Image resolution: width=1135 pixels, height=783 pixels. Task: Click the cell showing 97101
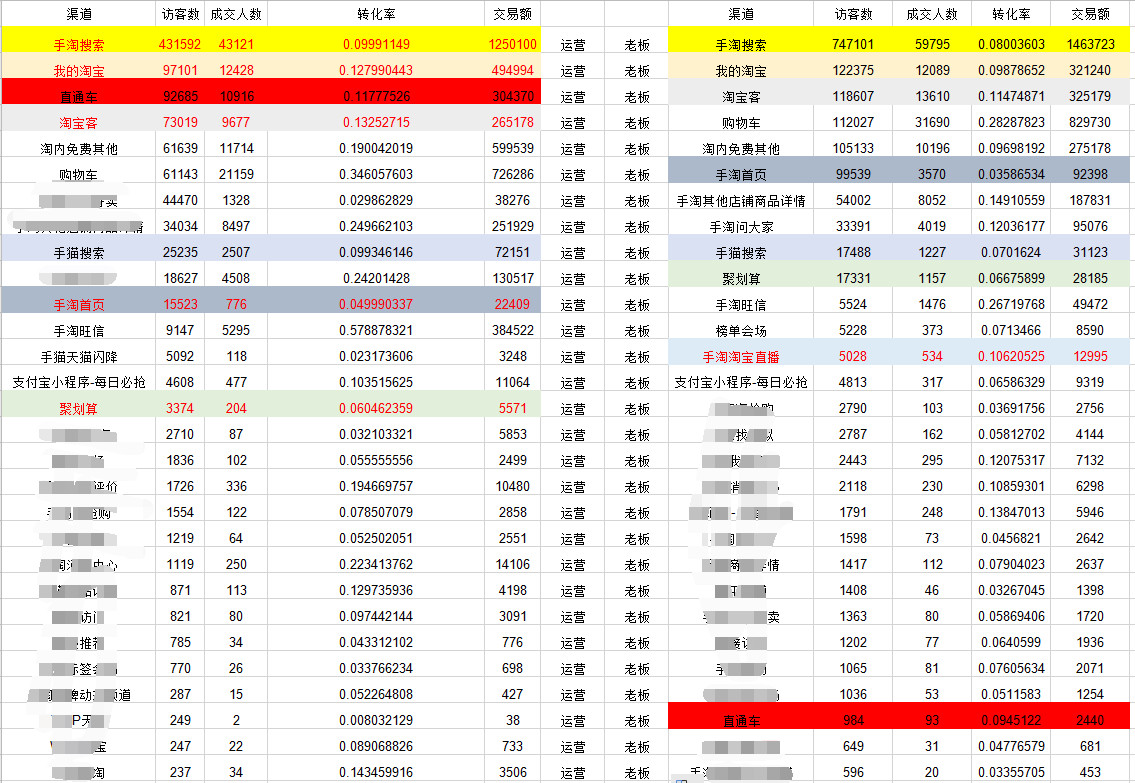click(180, 70)
